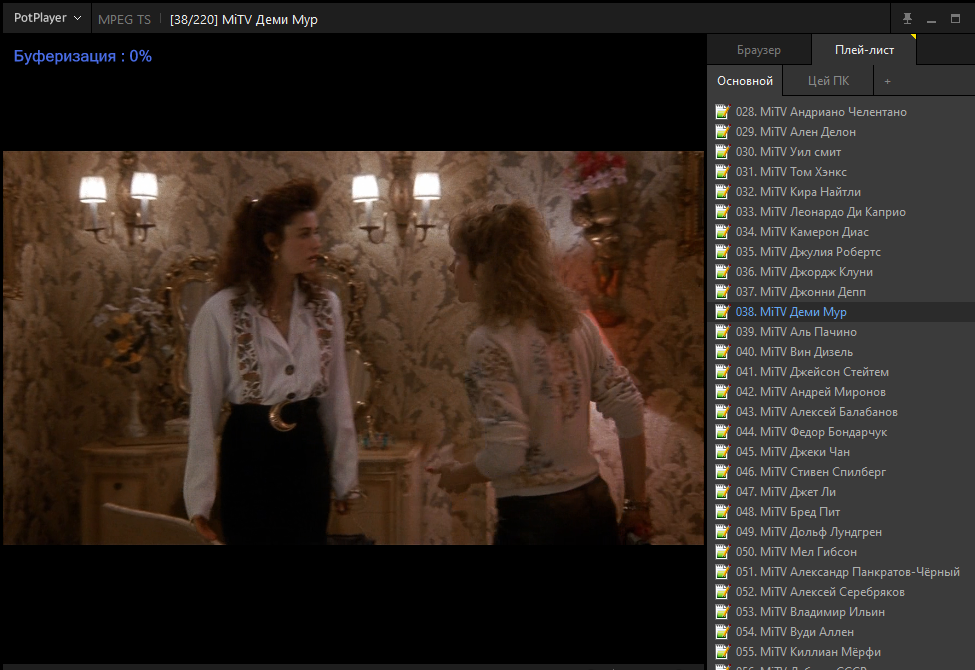
Task: Select channel 043. MiTV Алексей Балабанов
Action: point(841,412)
